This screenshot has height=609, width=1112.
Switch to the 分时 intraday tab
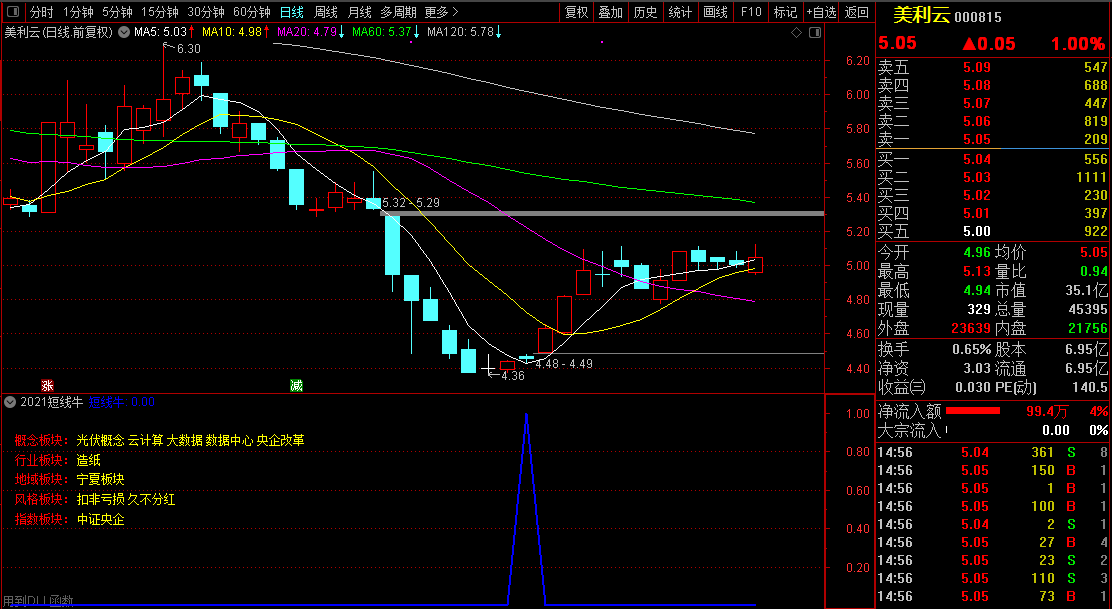[41, 13]
